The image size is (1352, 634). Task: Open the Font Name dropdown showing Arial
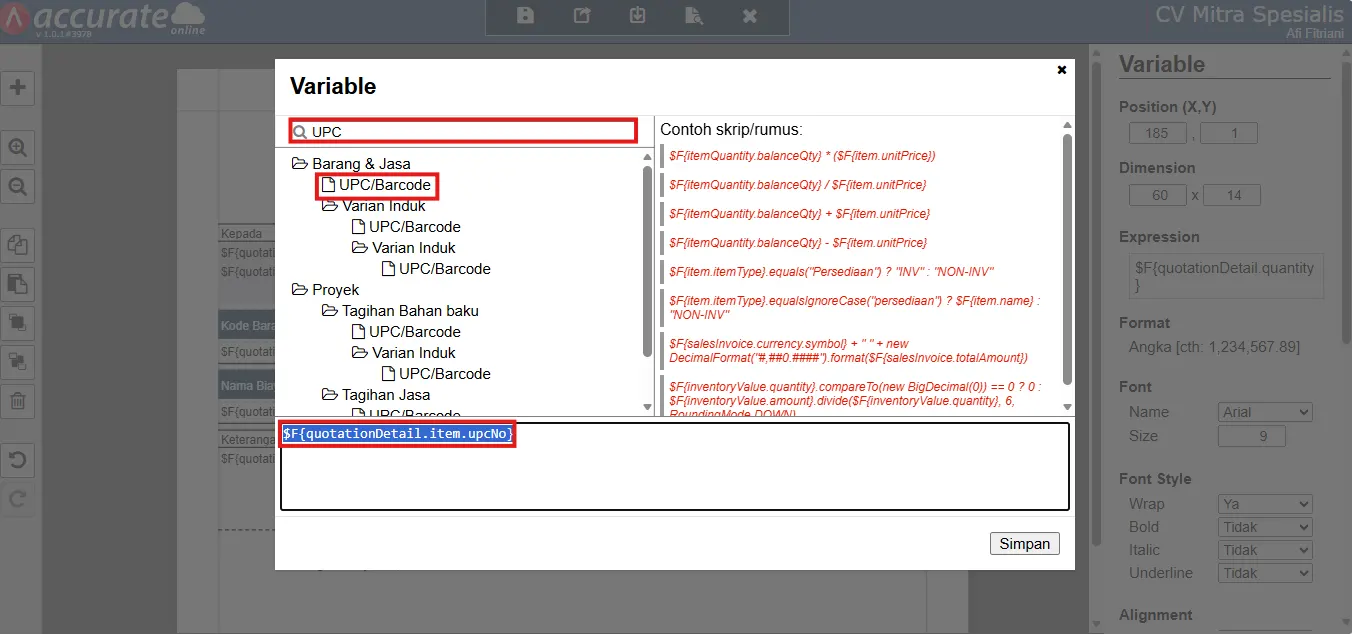[1265, 412]
